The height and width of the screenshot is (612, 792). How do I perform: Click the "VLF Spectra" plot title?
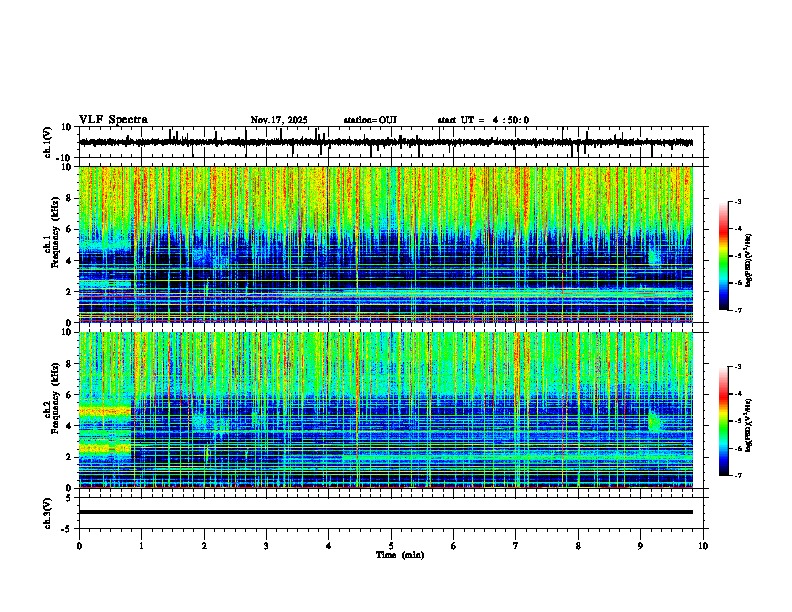pos(113,120)
